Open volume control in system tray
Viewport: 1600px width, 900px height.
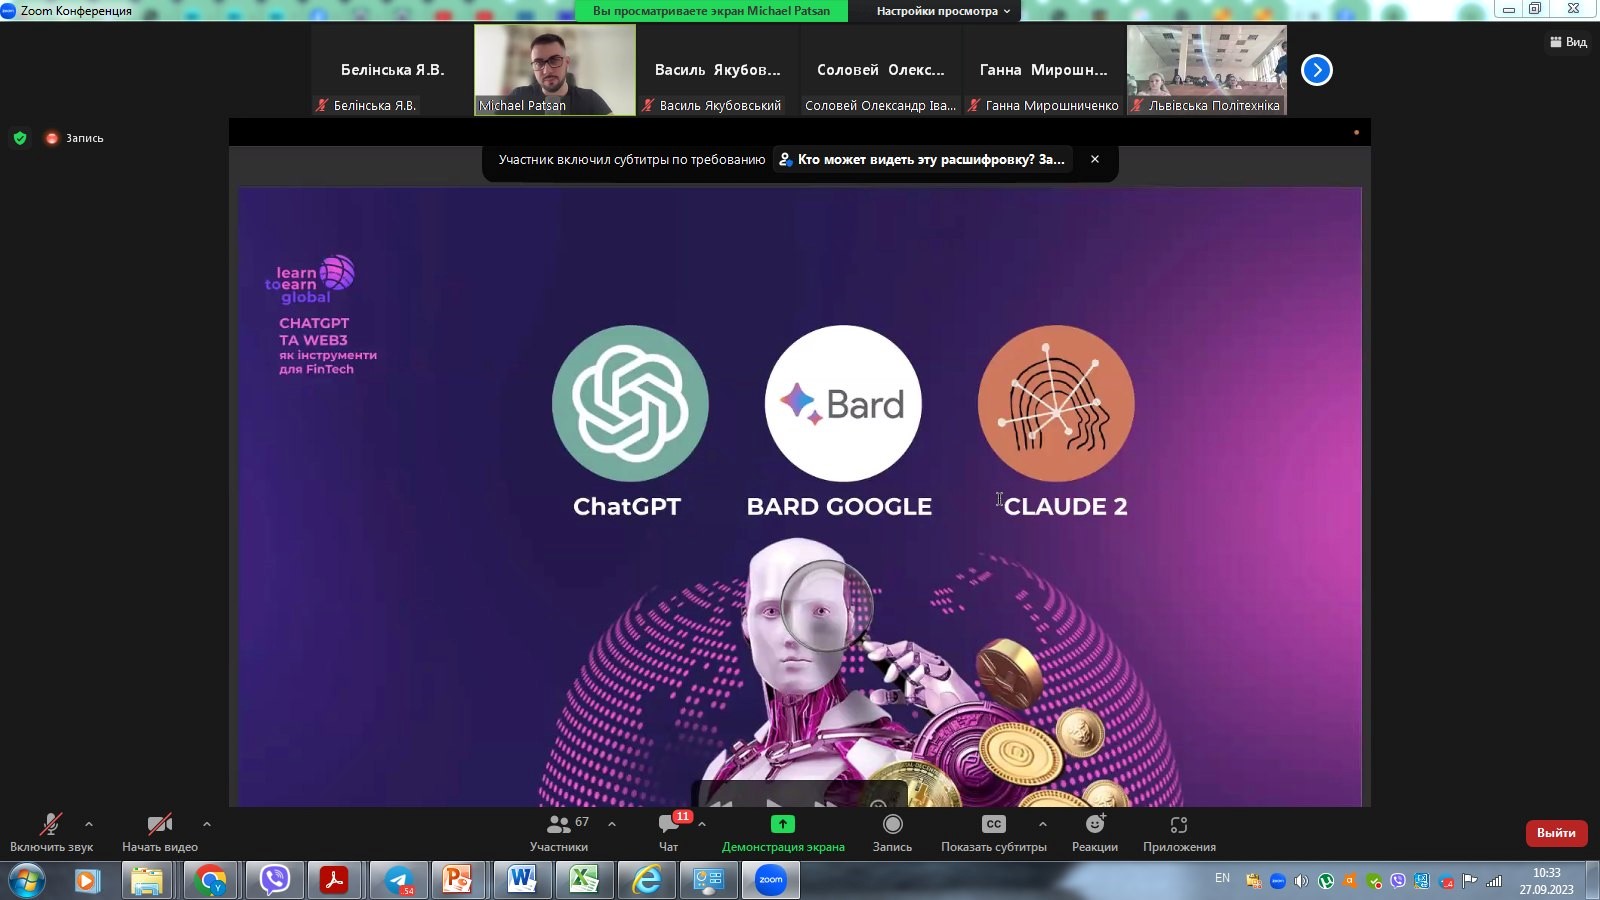point(1301,881)
